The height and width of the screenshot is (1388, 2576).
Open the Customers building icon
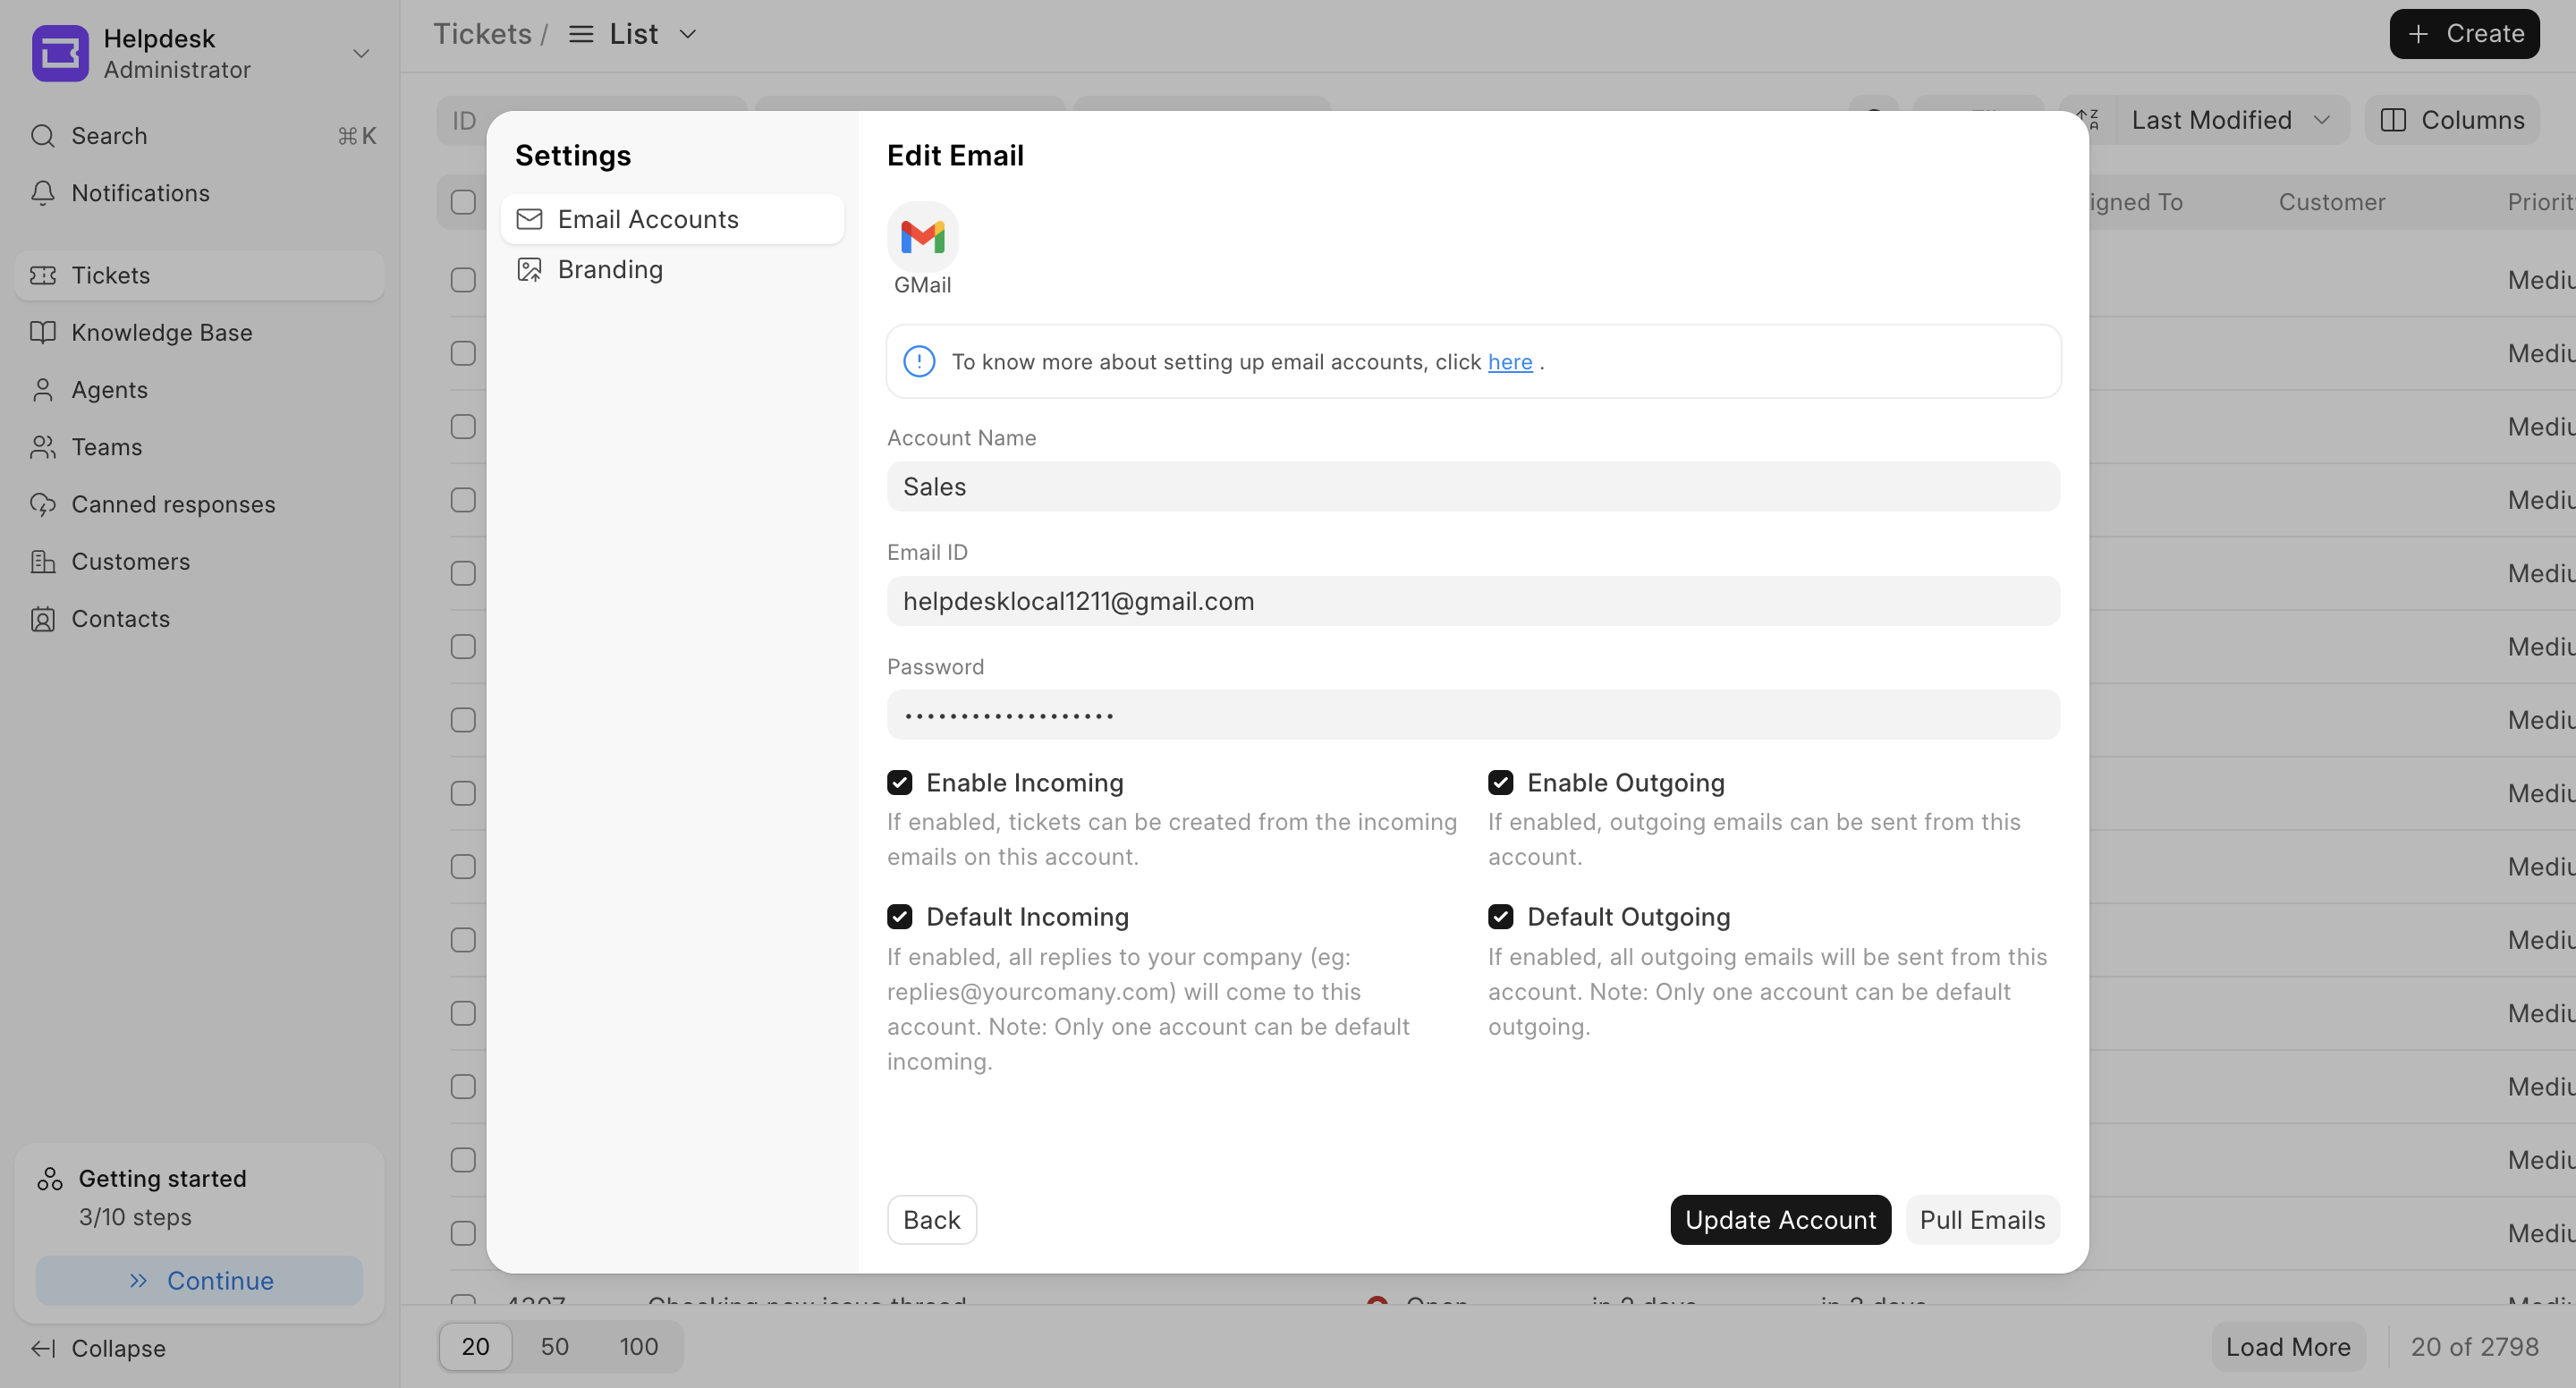click(x=43, y=562)
